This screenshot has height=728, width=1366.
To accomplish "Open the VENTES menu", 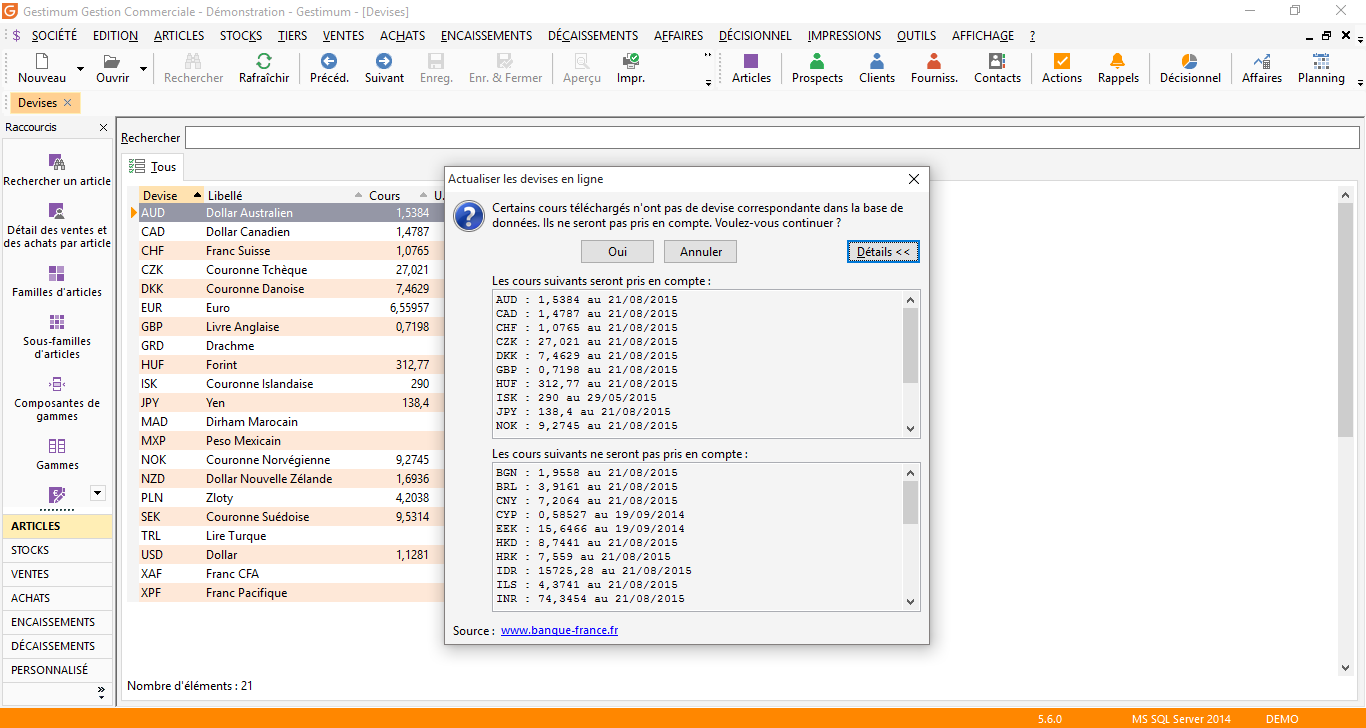I will (x=344, y=35).
